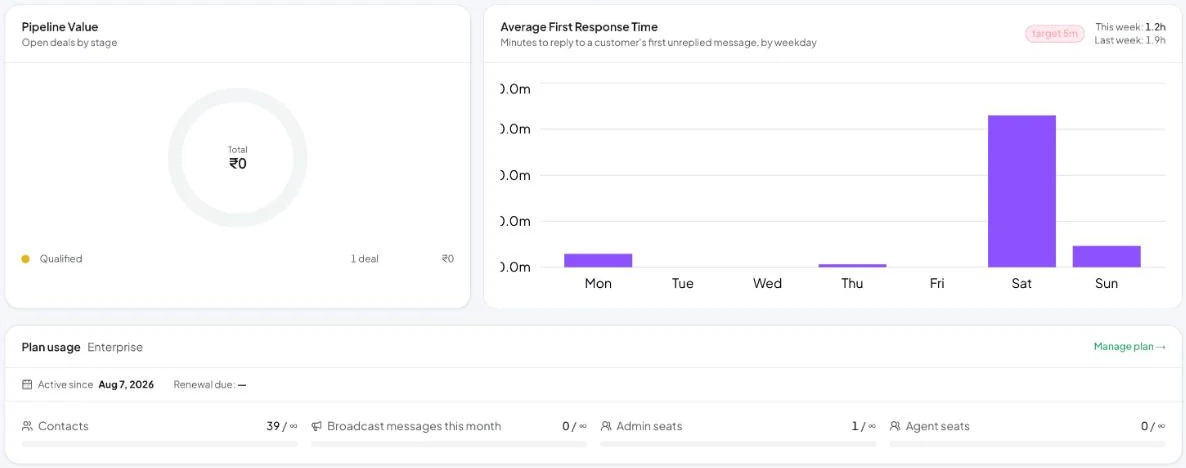Click the Agent seats usage progress bar

1028,444
